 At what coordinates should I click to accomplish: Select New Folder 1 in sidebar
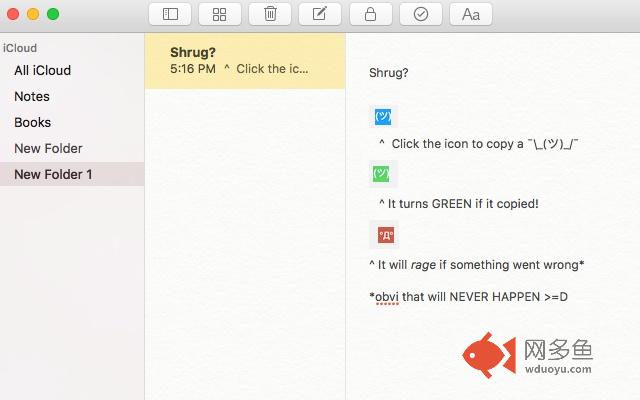point(72,174)
